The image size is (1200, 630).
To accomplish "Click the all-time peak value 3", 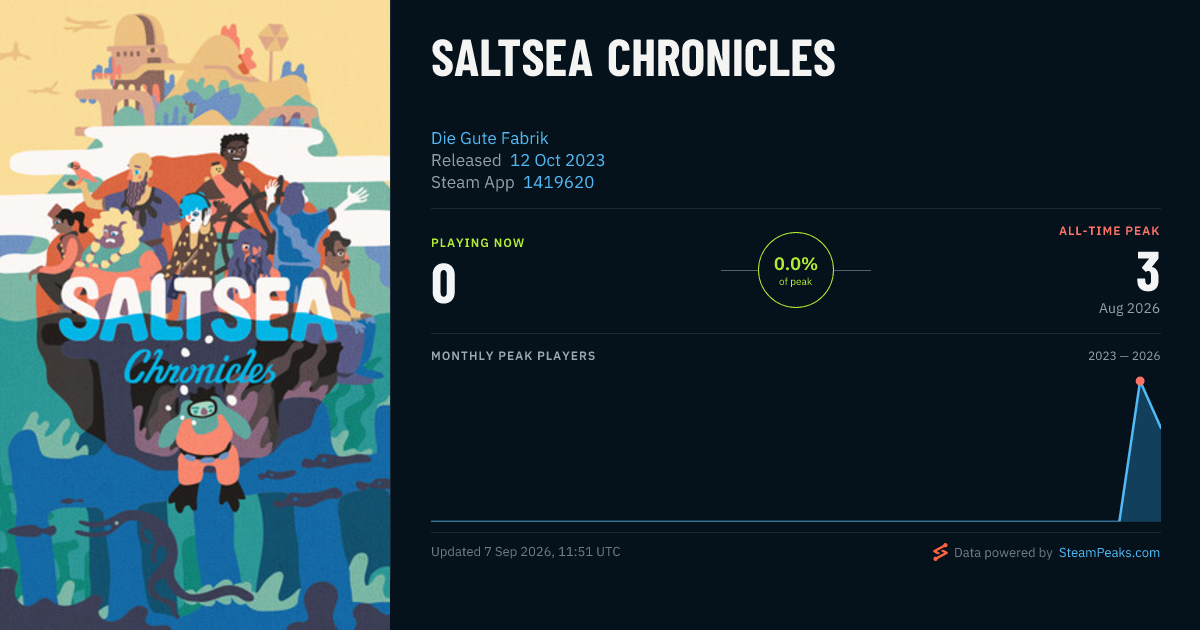I will tap(1148, 272).
